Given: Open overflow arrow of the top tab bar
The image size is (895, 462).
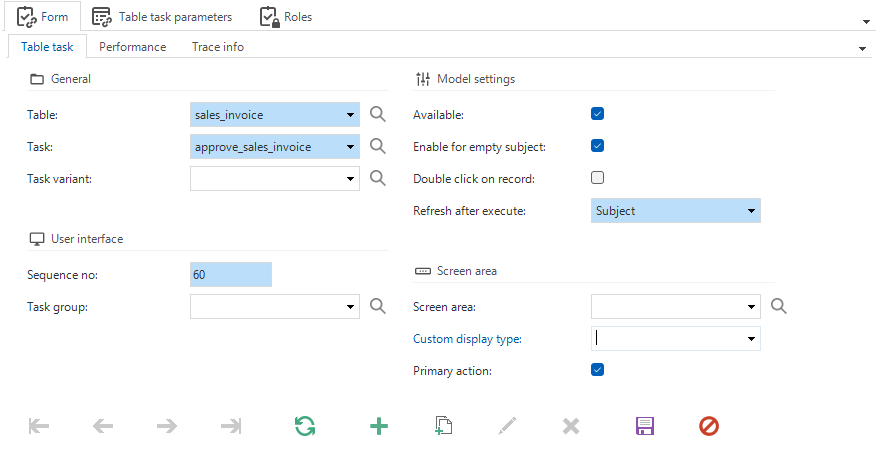Looking at the screenshot, I should pyautogui.click(x=866, y=22).
